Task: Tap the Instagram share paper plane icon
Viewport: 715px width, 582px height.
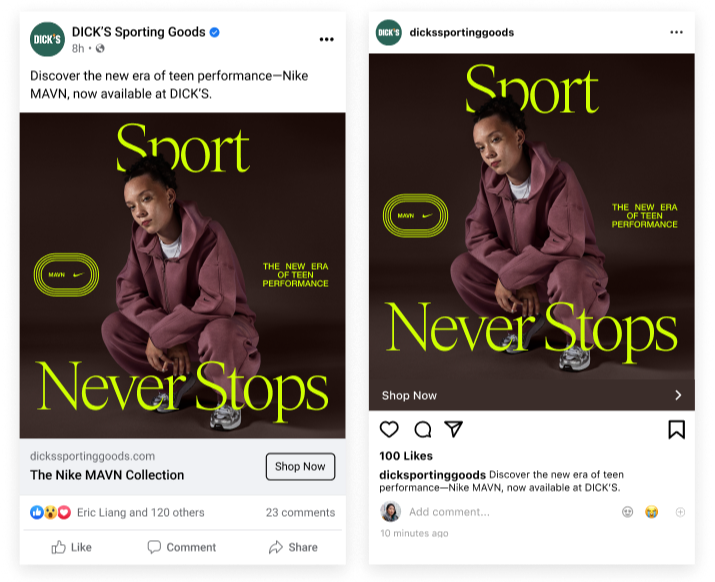Action: pyautogui.click(x=454, y=429)
